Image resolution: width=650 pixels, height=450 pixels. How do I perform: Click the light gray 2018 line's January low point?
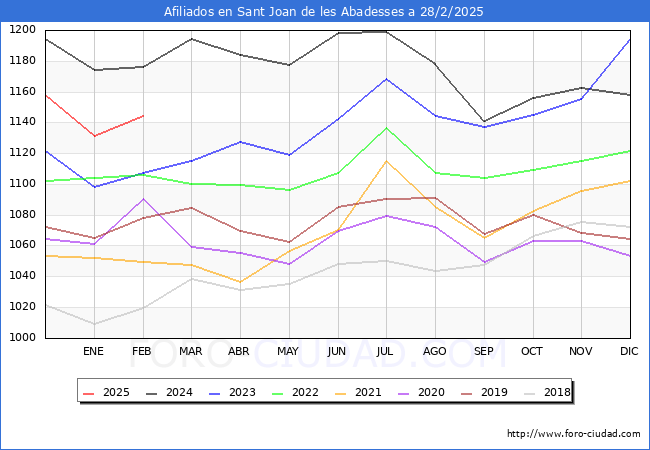[95, 324]
